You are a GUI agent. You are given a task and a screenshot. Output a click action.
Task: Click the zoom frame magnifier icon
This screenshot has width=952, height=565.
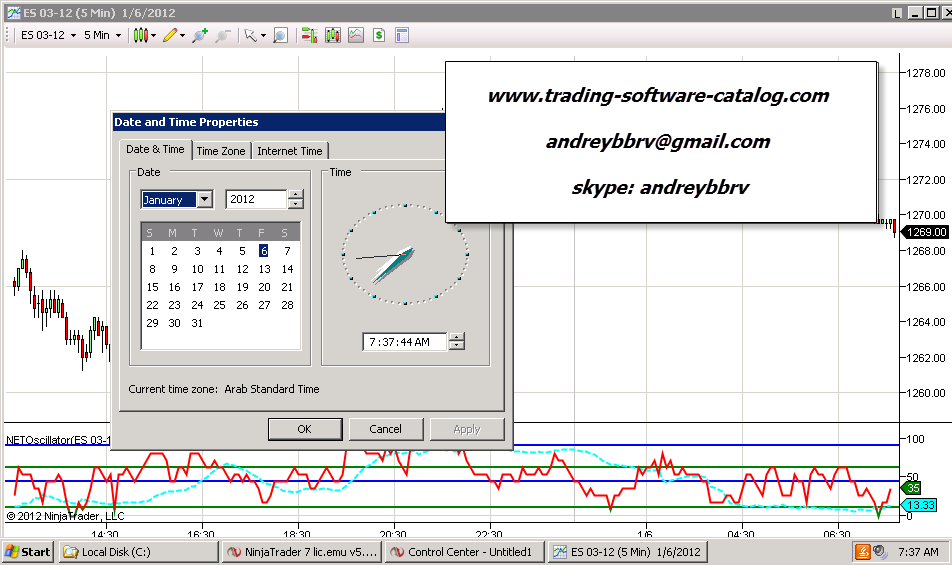280,35
